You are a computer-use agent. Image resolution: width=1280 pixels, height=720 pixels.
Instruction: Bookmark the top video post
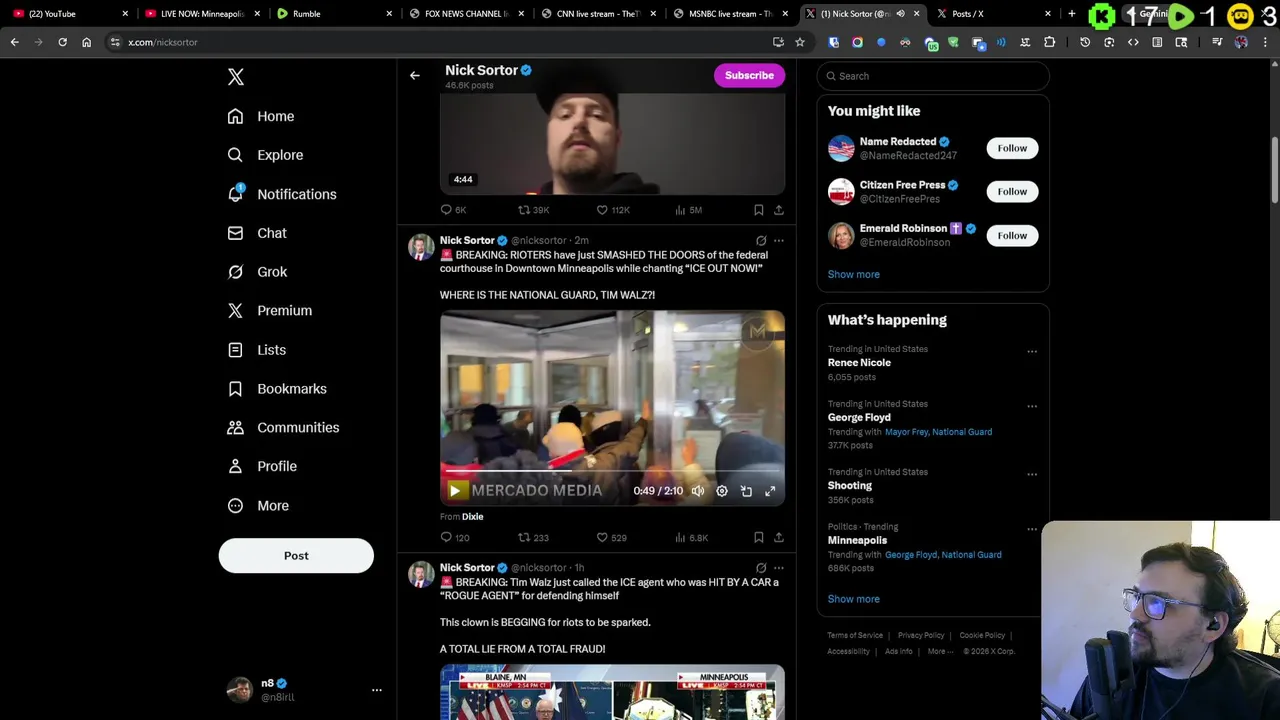(x=758, y=210)
